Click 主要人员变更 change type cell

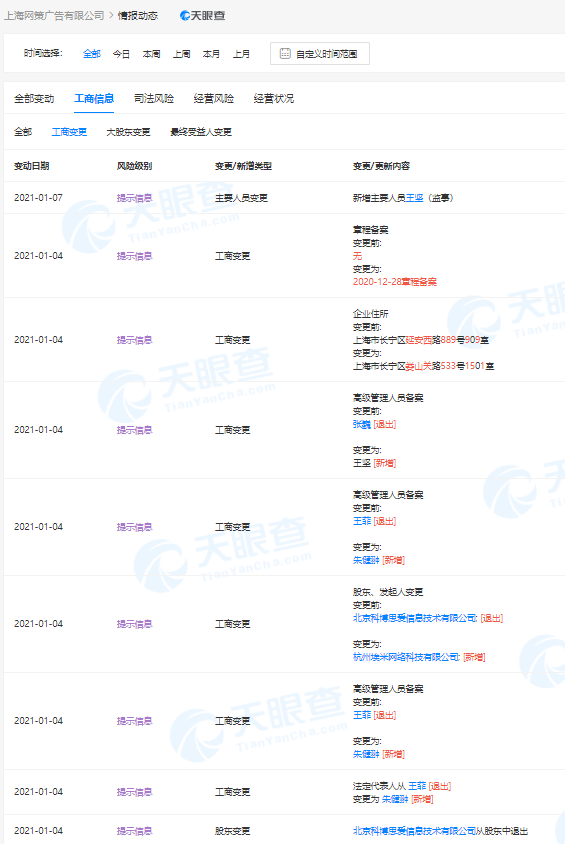[241, 198]
